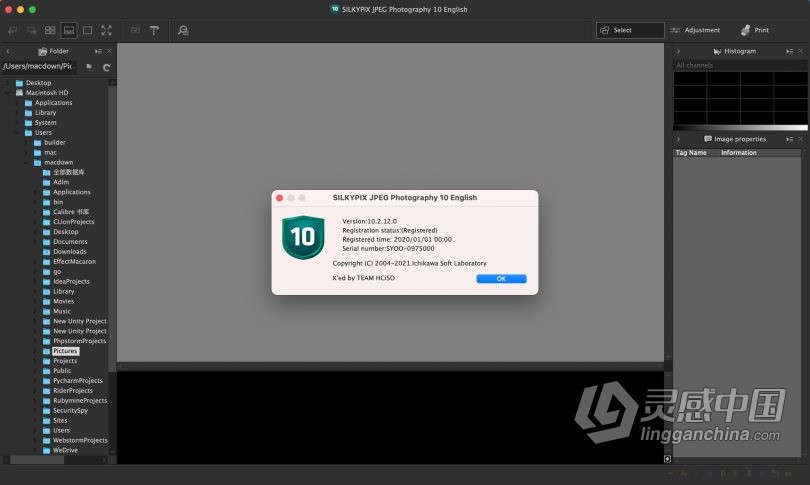The height and width of the screenshot is (485, 810).
Task: Click the Information column header
Action: 739,153
